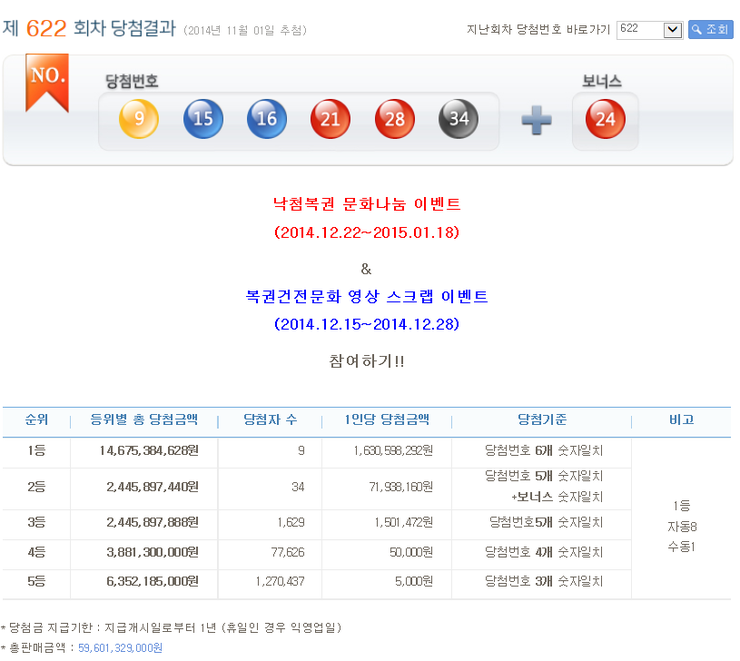Click the 1등 rank cell
740x661 pixels.
pyautogui.click(x=36, y=451)
